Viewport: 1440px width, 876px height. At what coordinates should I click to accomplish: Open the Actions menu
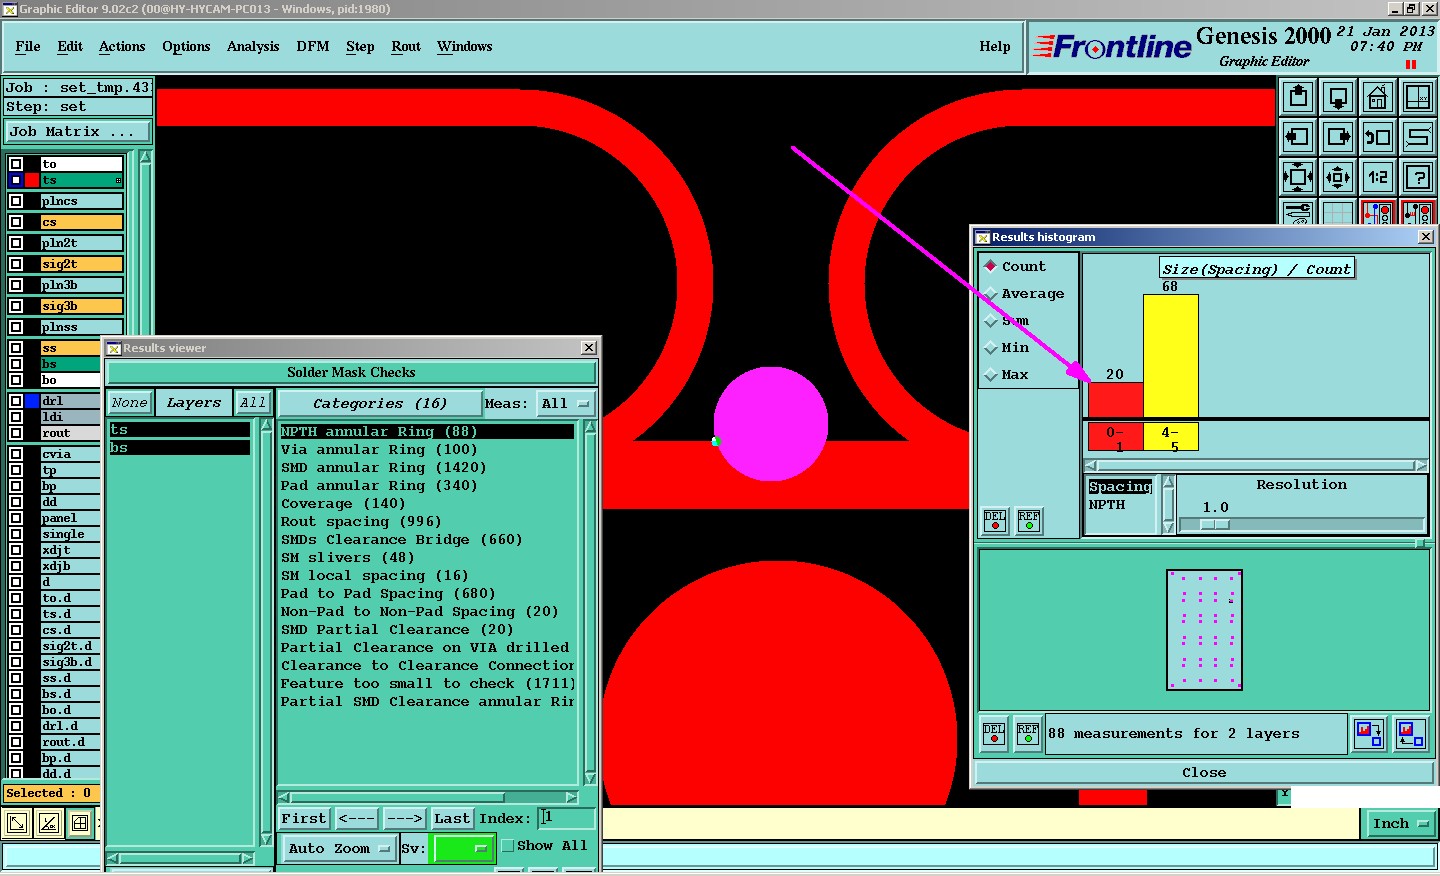tap(122, 46)
